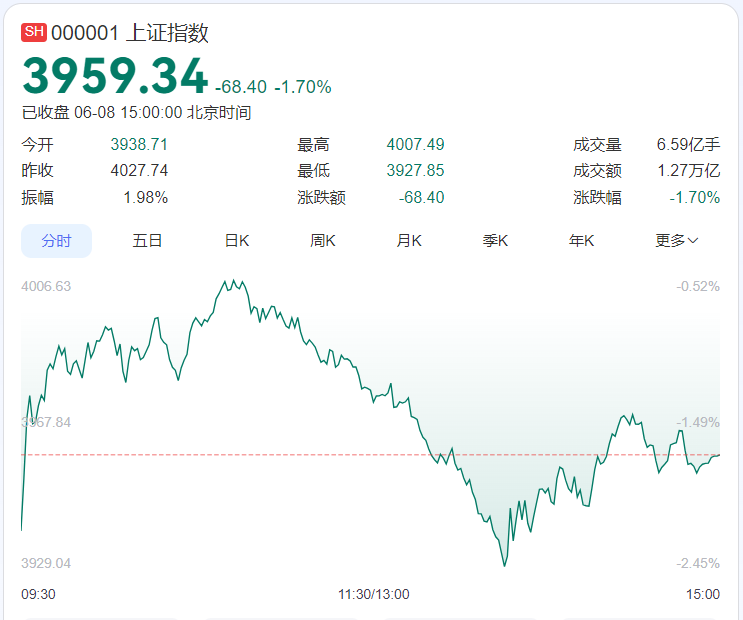Click the large 3959.34 index price
Viewport: 743px width, 620px height.
(x=115, y=76)
